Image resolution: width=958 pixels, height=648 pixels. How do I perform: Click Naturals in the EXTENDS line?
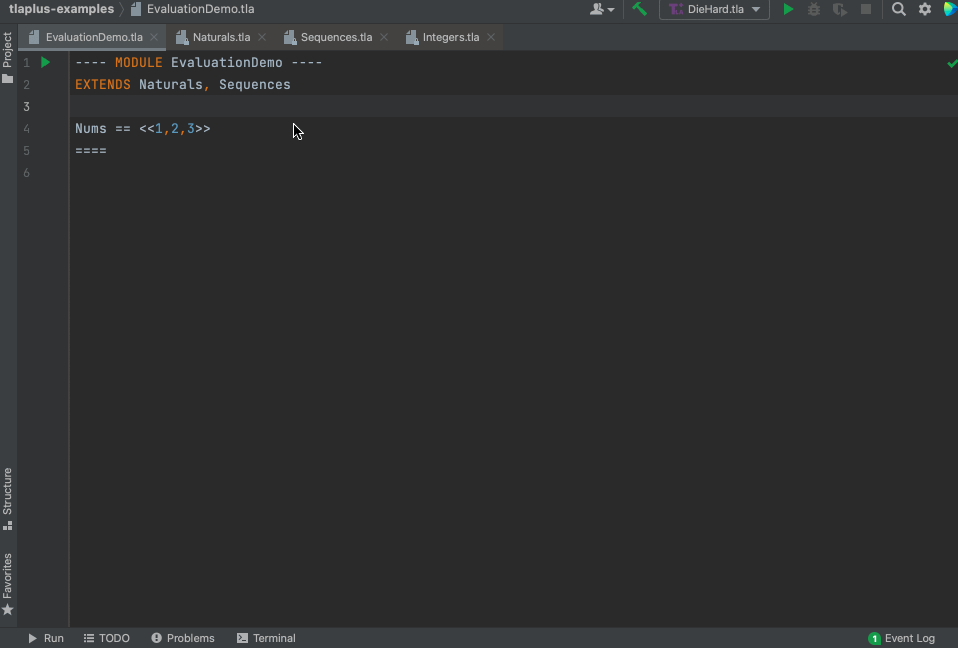point(170,84)
